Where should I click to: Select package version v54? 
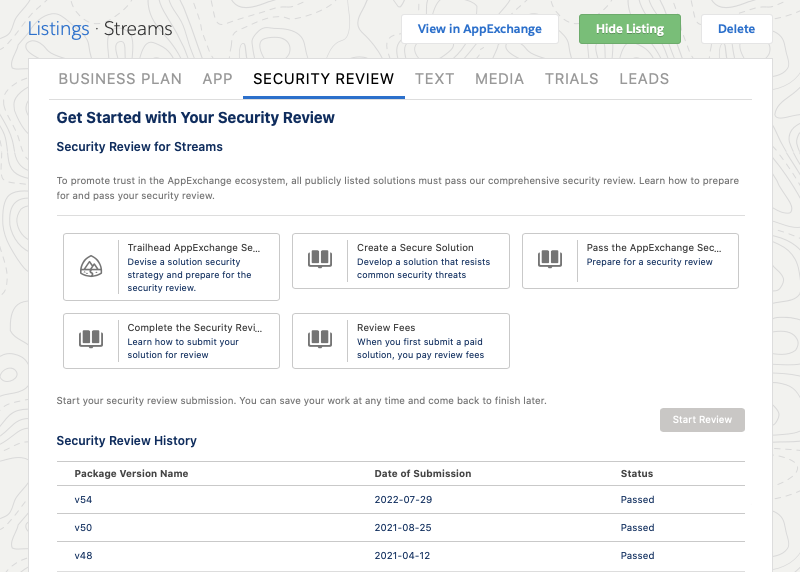83,500
